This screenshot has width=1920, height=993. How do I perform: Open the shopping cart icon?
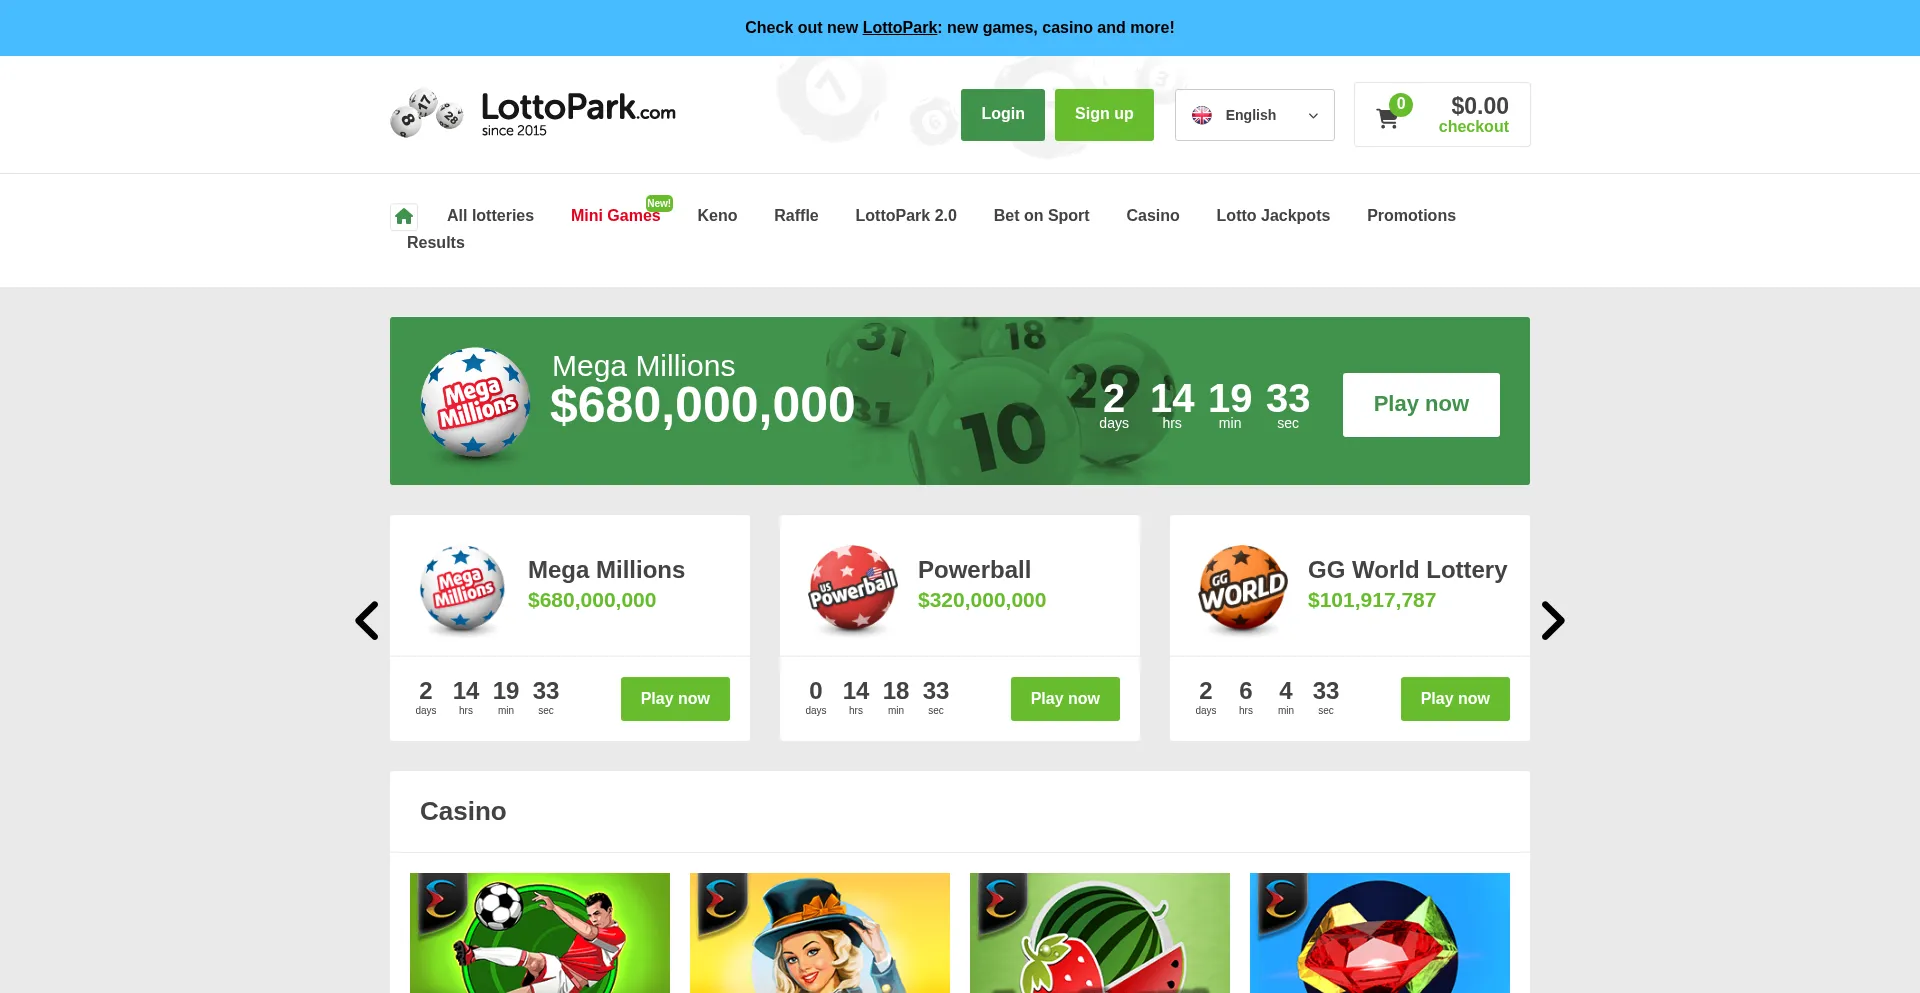click(x=1387, y=118)
